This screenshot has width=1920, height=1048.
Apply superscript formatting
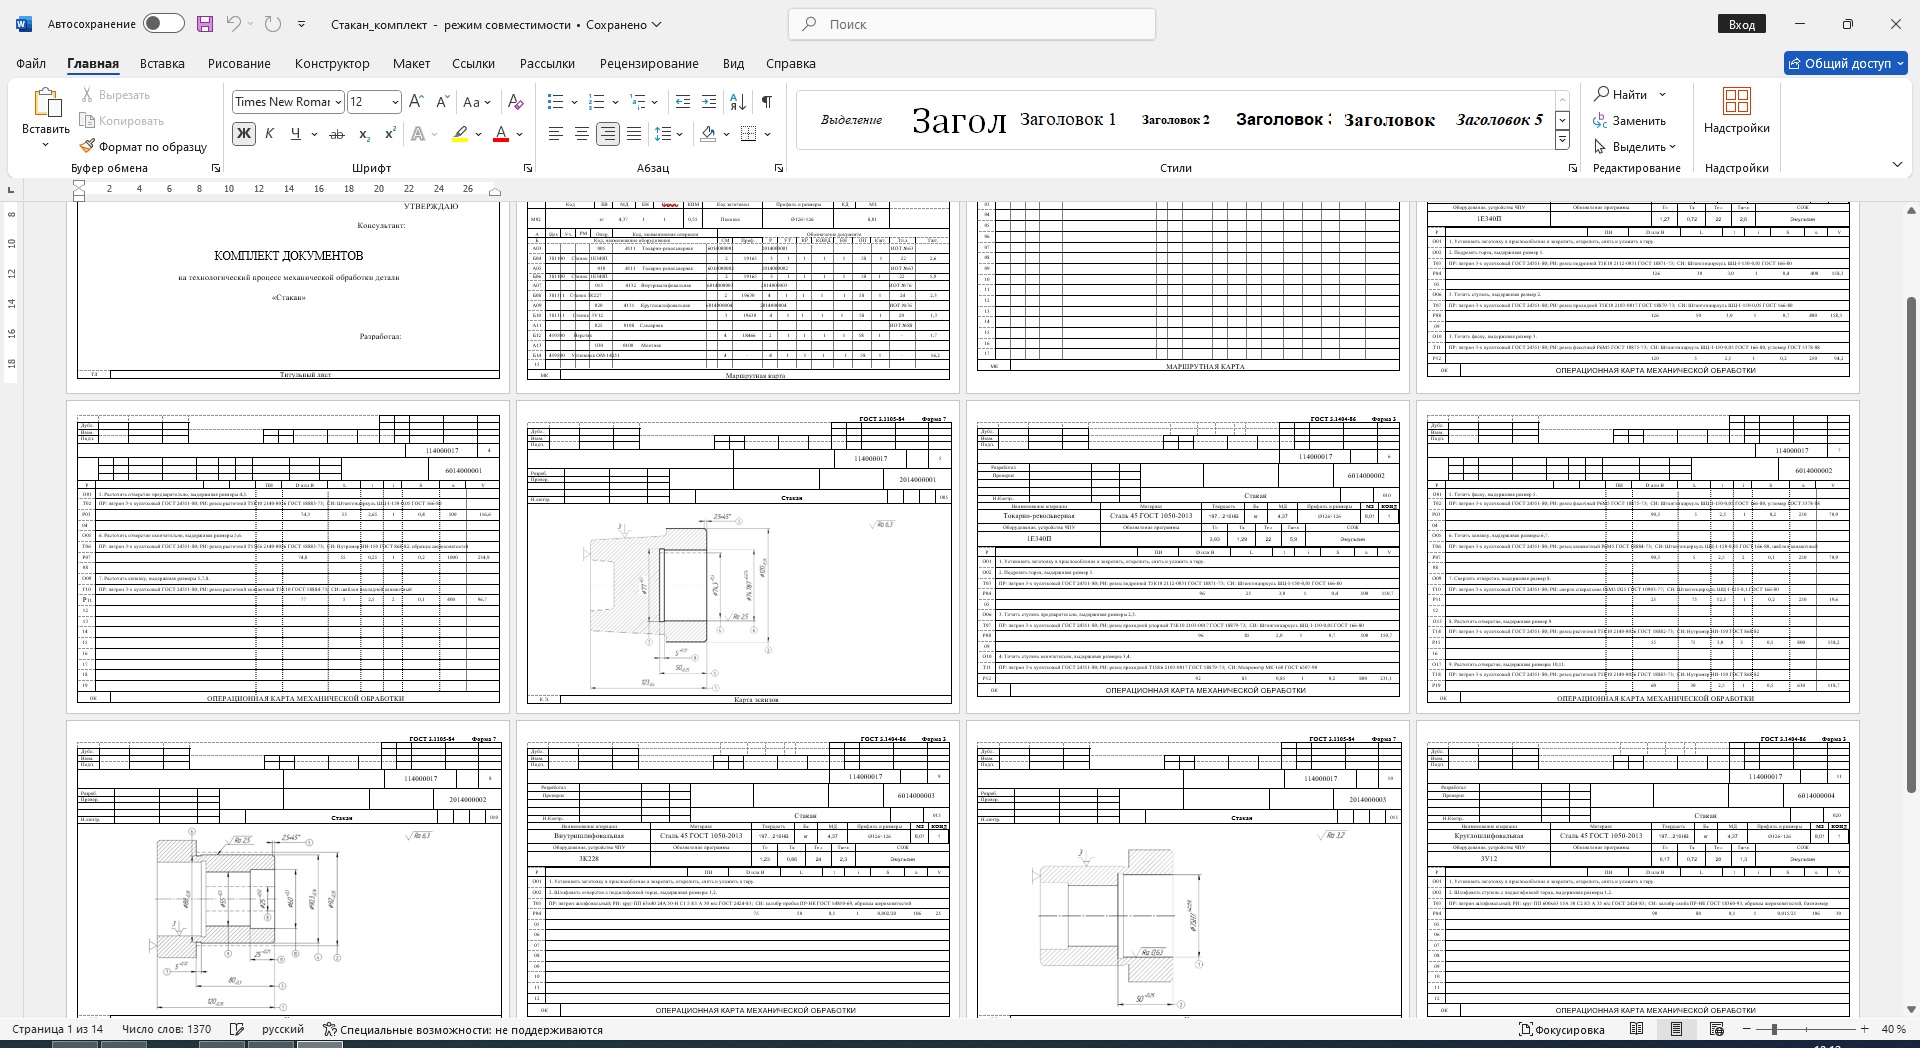(x=391, y=133)
